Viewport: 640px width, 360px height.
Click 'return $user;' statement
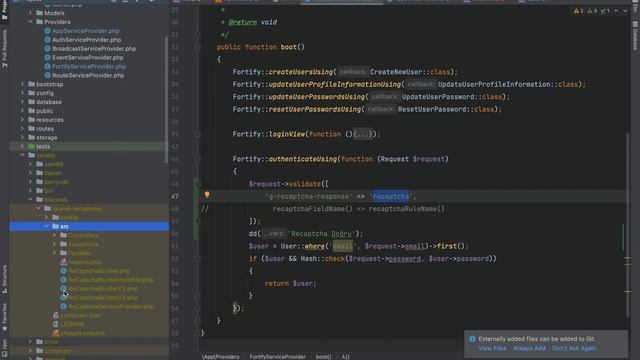pyautogui.click(x=290, y=283)
